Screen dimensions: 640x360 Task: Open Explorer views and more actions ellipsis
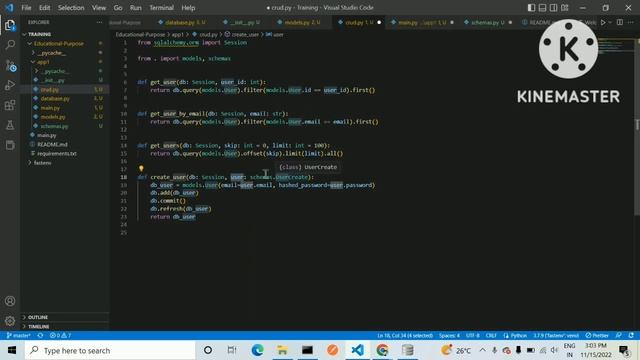click(x=99, y=22)
